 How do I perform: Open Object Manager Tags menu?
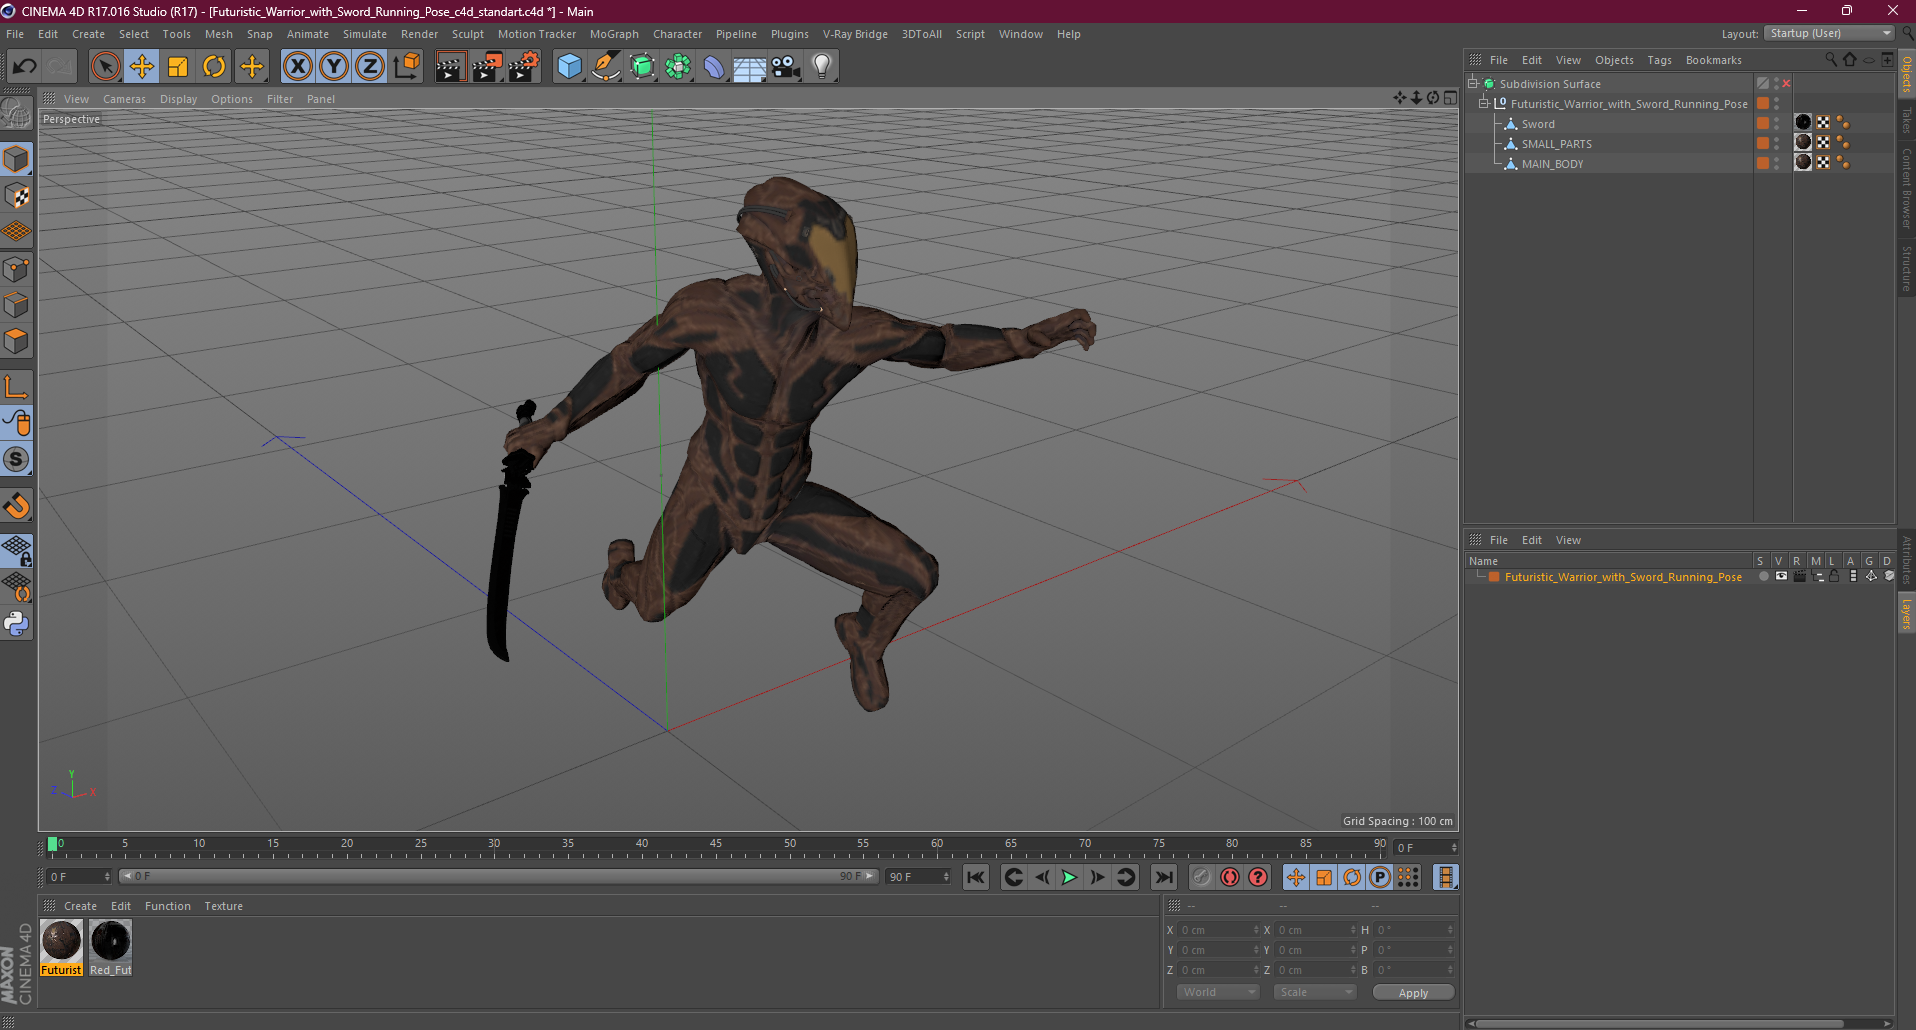(1659, 60)
